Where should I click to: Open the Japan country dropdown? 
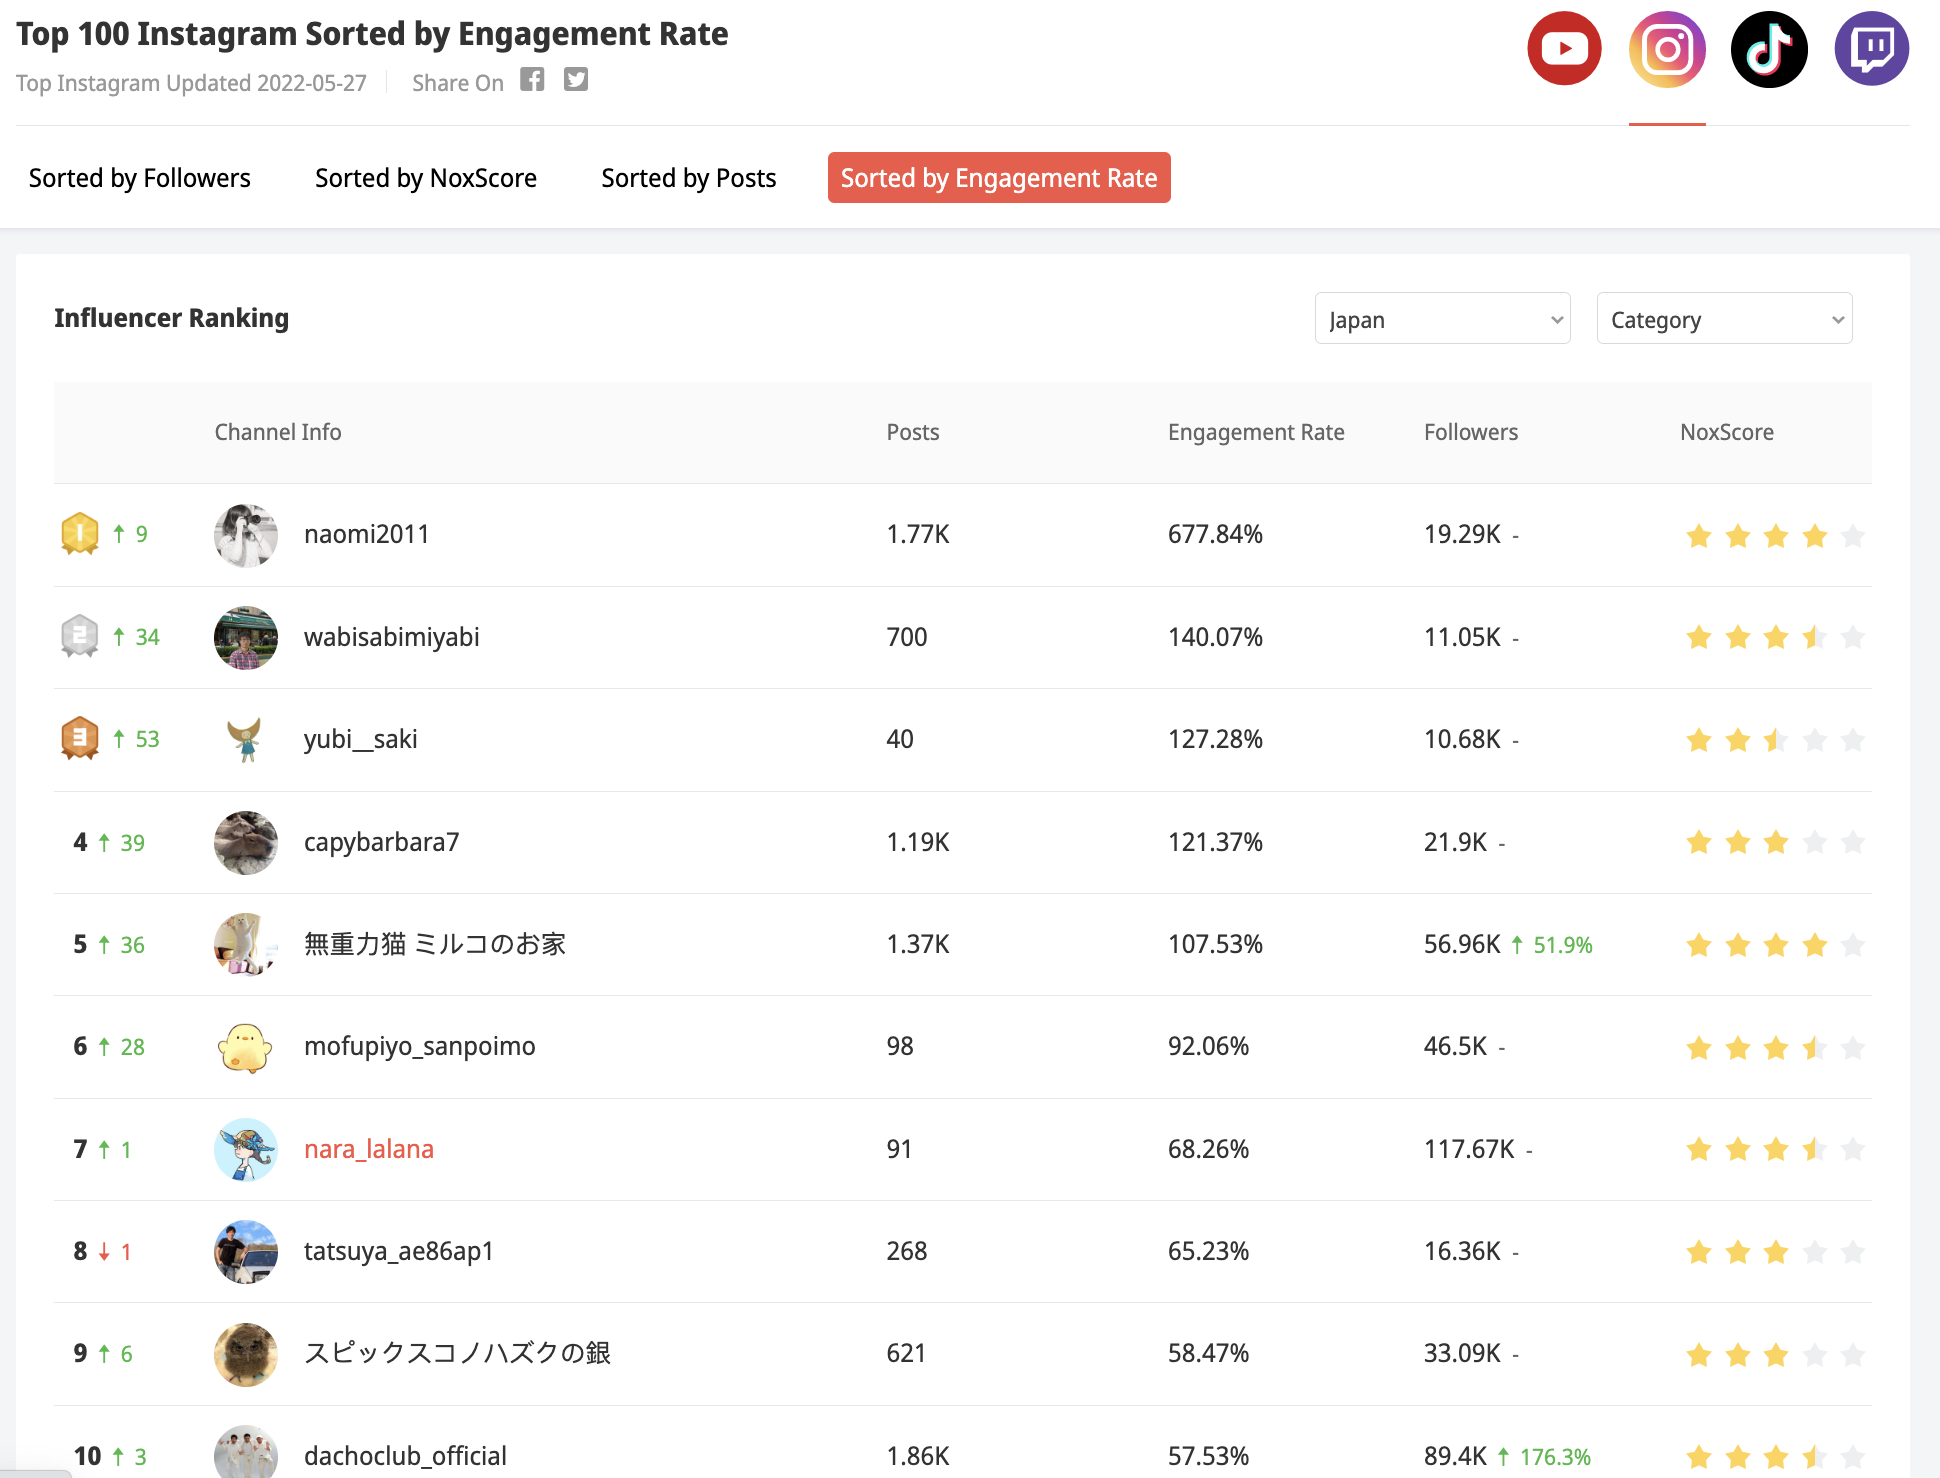[1442, 319]
